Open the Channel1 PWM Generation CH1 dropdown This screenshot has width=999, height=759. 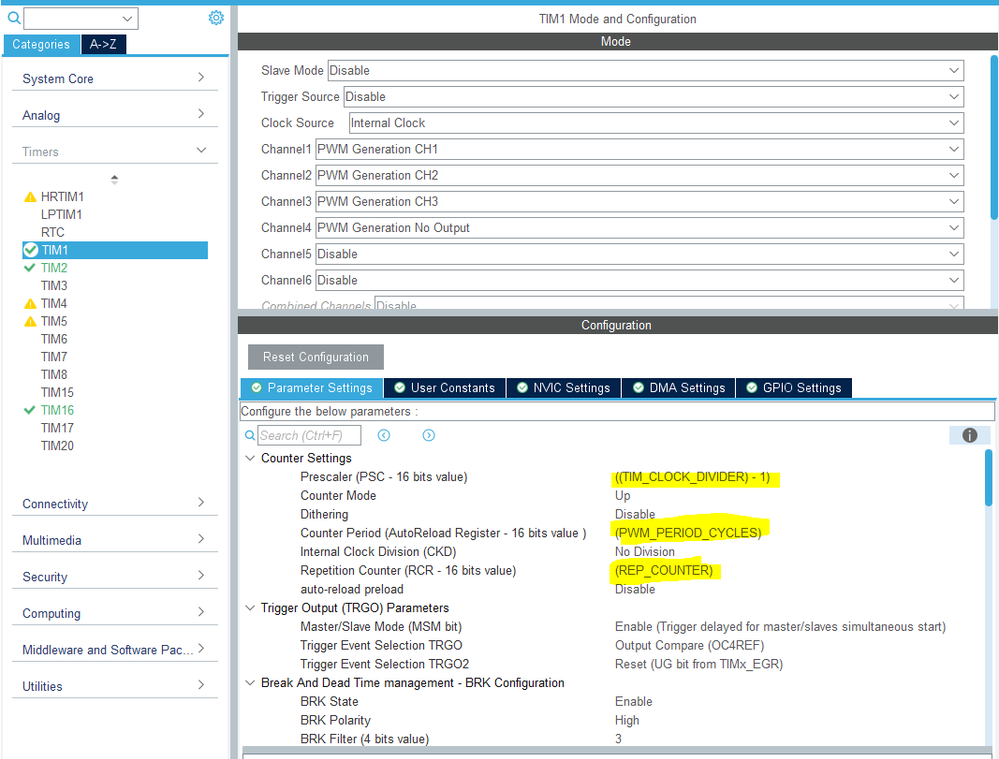point(639,149)
